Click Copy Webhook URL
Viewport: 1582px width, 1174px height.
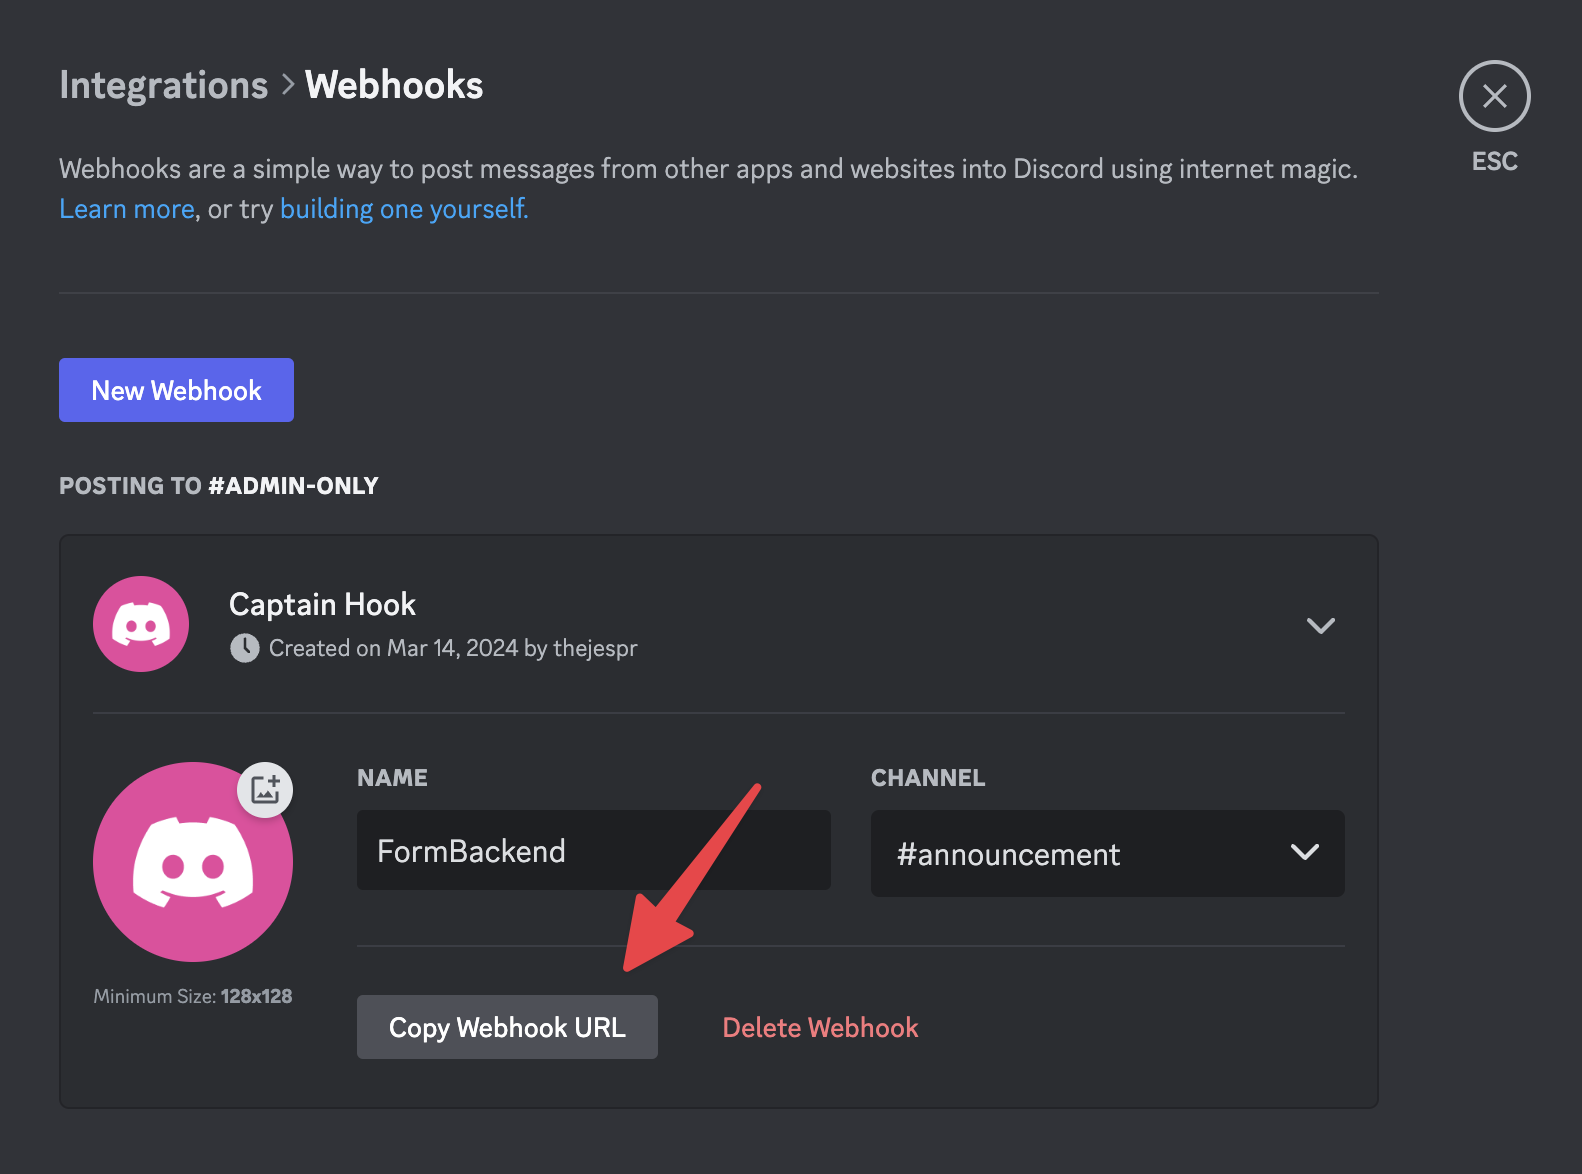pos(507,1027)
